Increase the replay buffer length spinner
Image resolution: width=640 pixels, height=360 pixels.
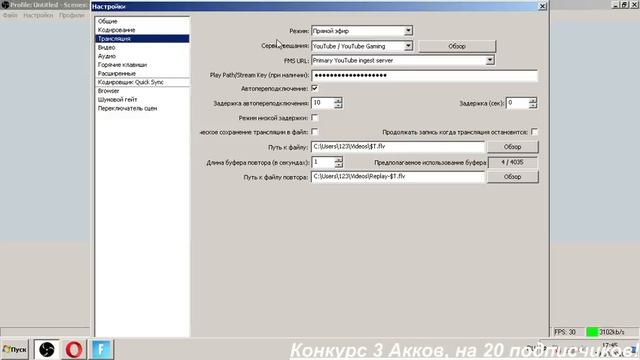338,160
